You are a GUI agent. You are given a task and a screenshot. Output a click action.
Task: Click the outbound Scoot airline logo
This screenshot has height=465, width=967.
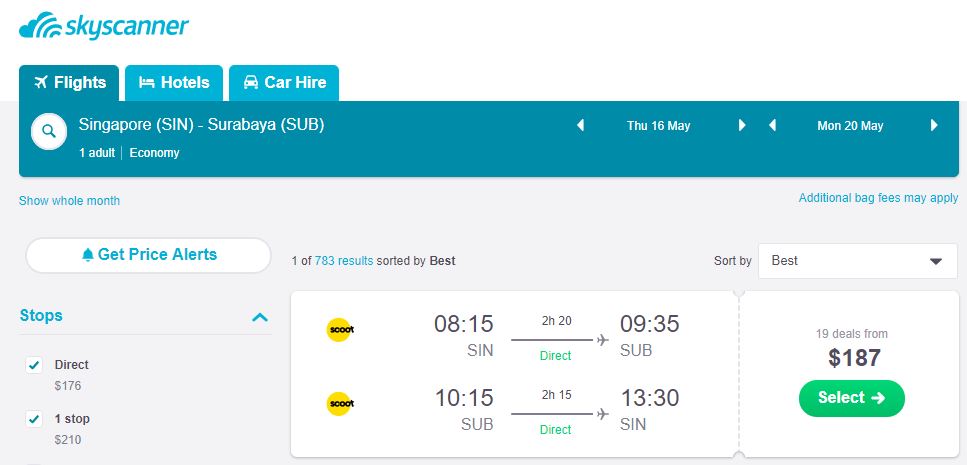click(340, 329)
